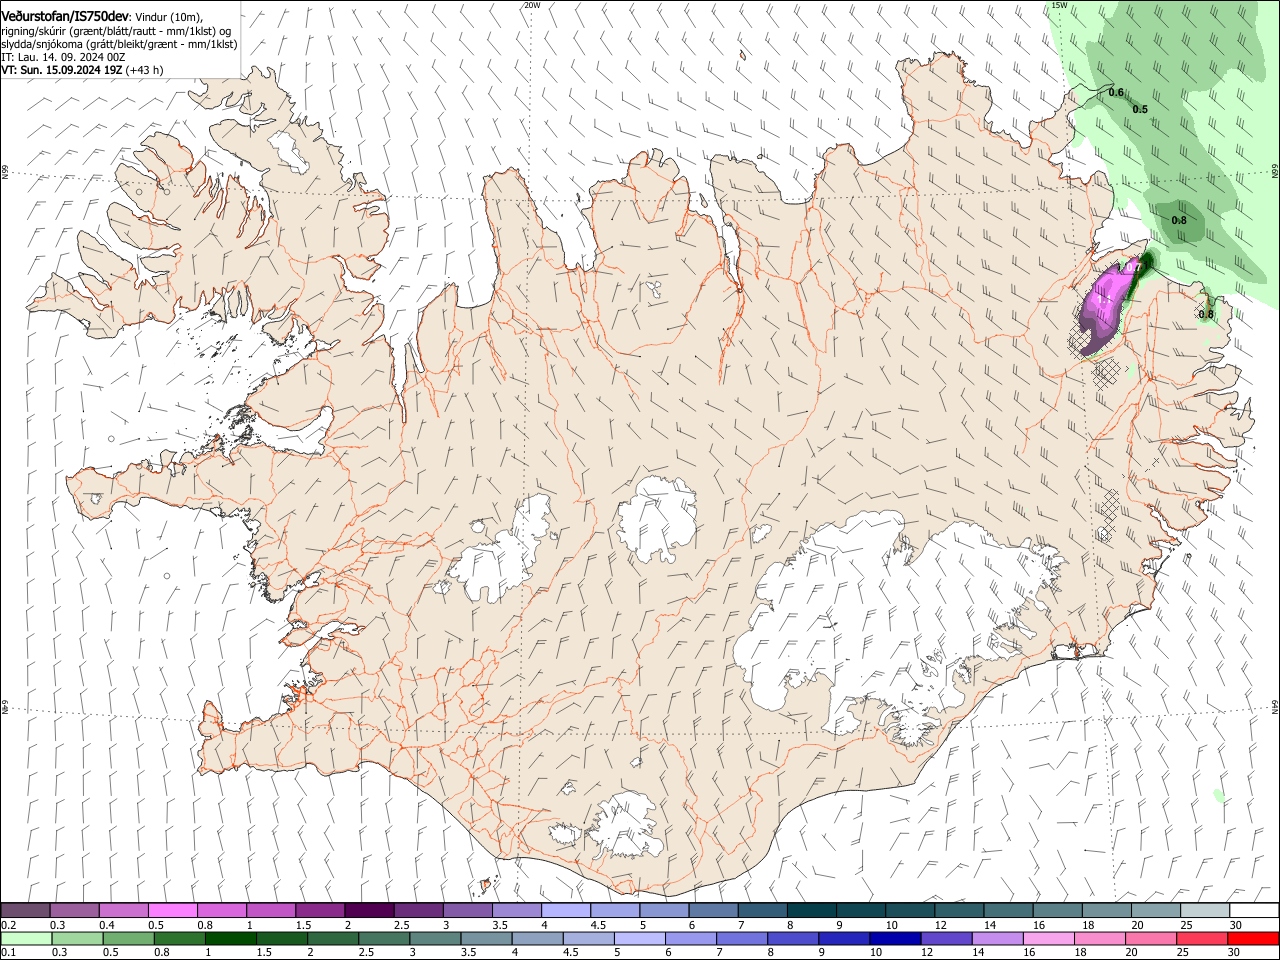
Task: Click the dark green 0.8 rain cell offshore
Action: pyautogui.click(x=1179, y=221)
